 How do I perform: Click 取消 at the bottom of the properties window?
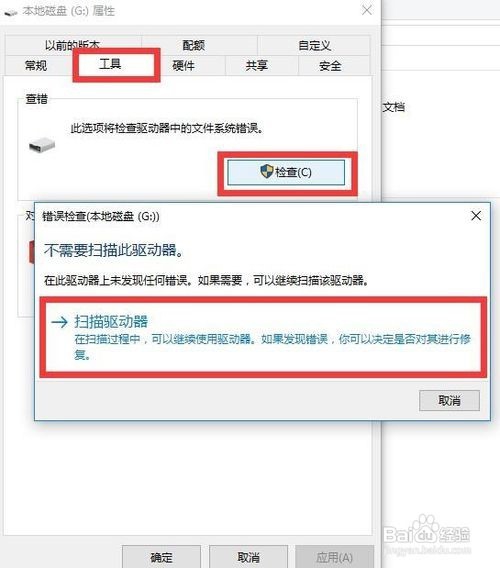click(x=249, y=556)
